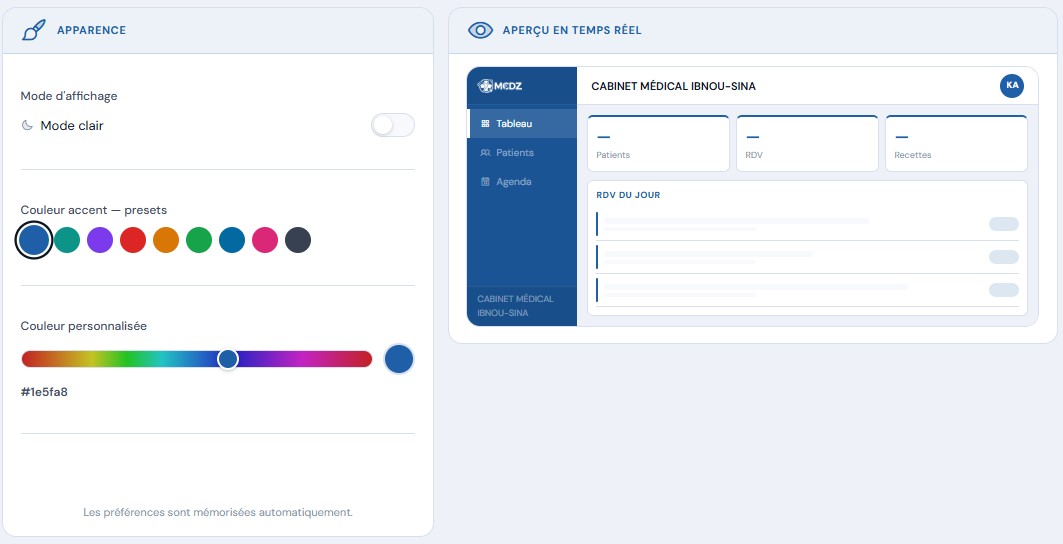Select the green accent color preset
Image resolution: width=1063 pixels, height=544 pixels.
tap(199, 240)
